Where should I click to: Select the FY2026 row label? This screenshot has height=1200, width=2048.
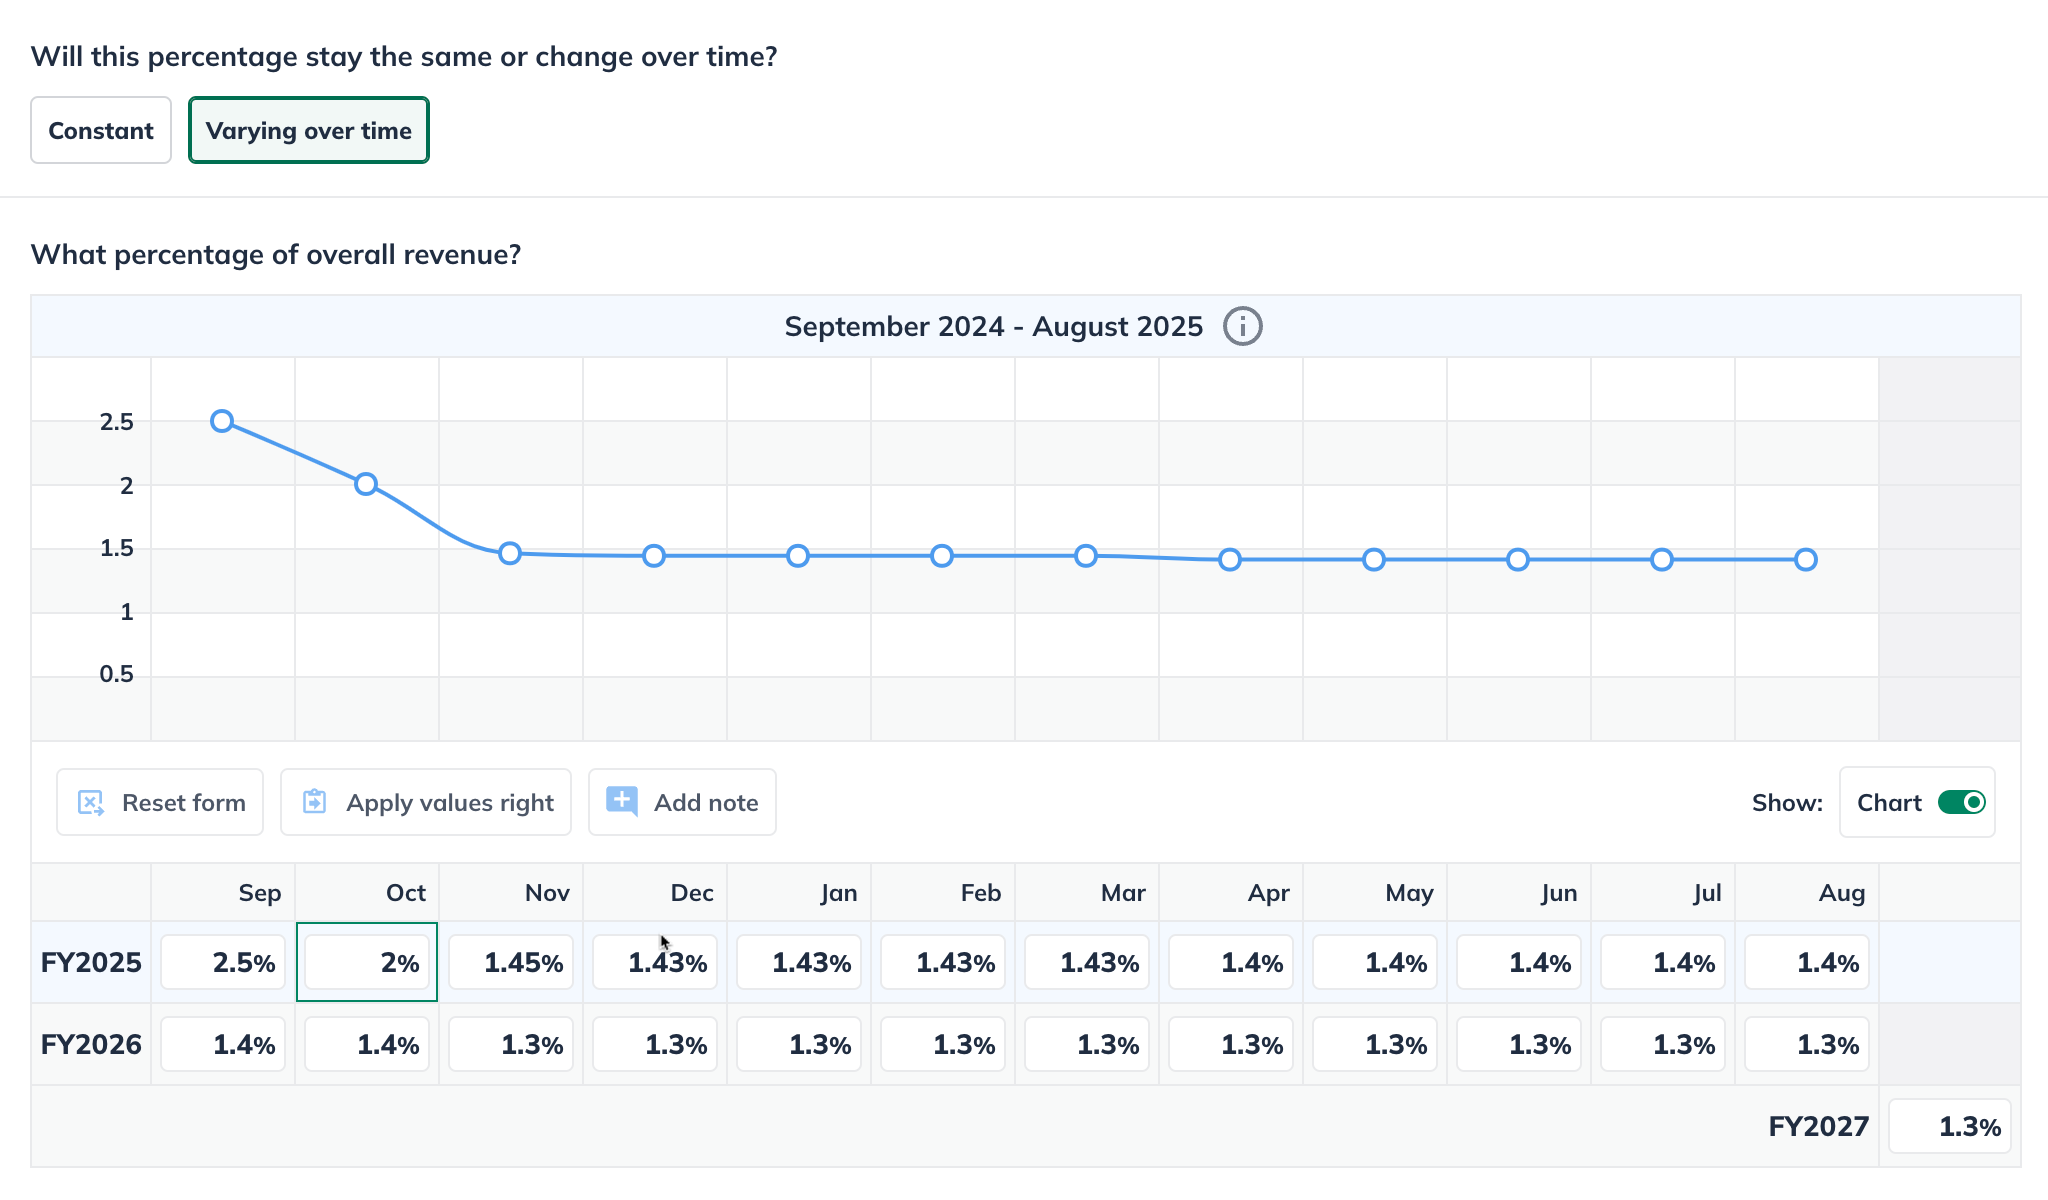91,1044
